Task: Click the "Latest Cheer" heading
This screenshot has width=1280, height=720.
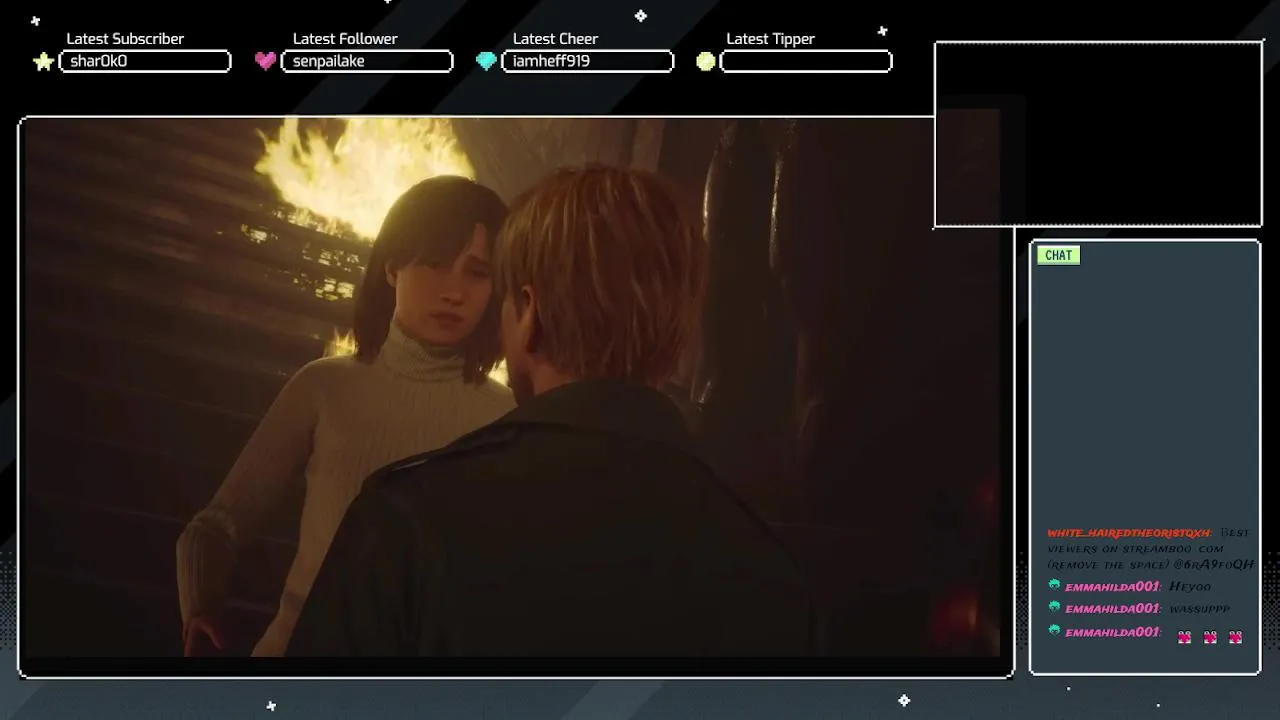Action: point(555,39)
